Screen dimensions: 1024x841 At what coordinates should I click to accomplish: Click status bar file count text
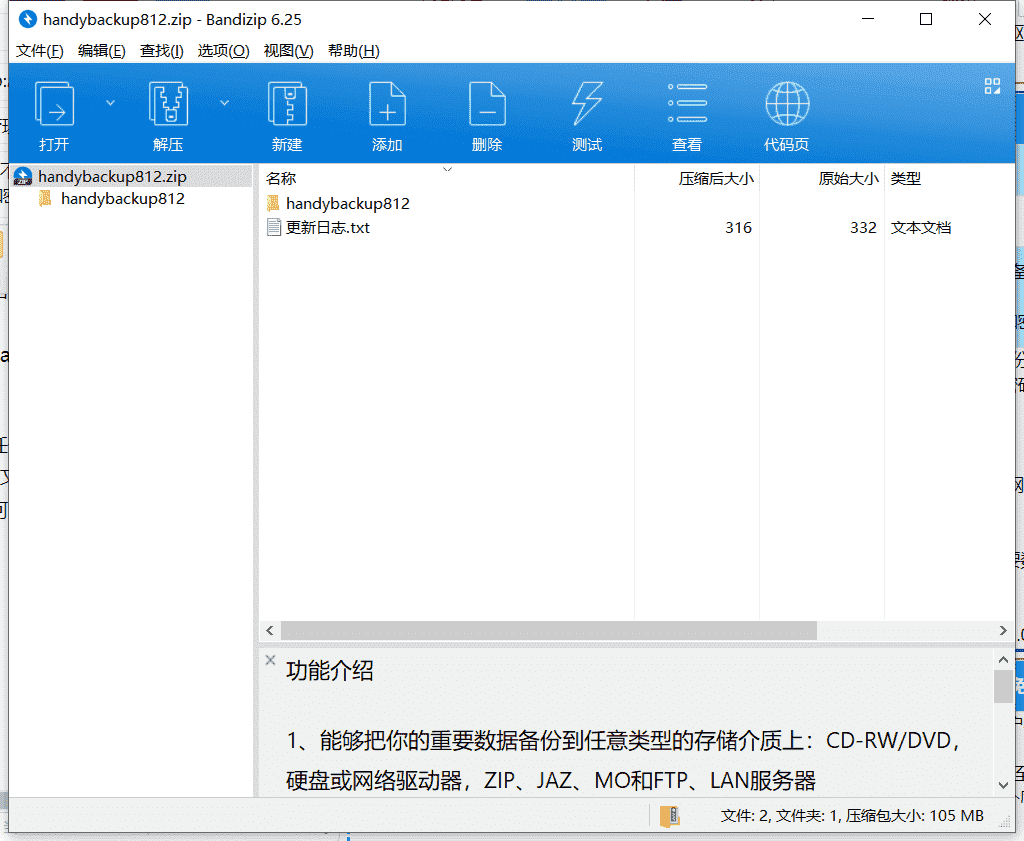click(852, 816)
